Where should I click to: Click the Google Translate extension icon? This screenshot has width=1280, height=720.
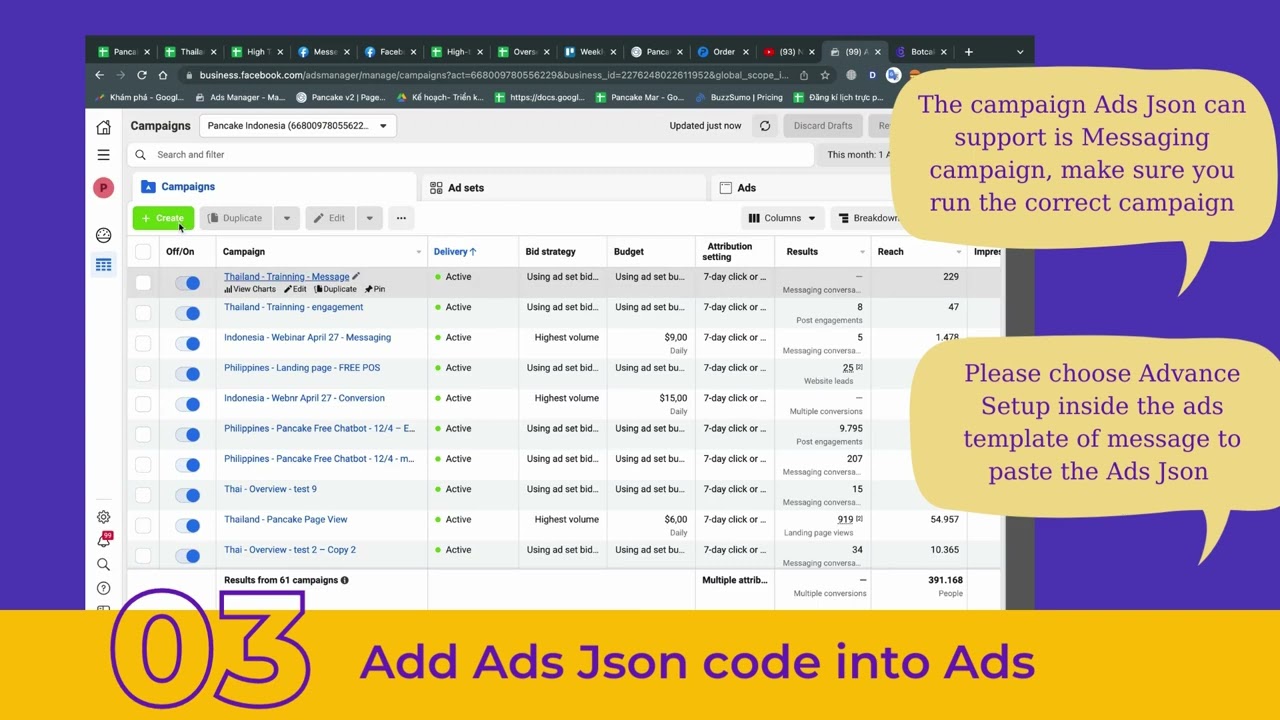click(893, 75)
